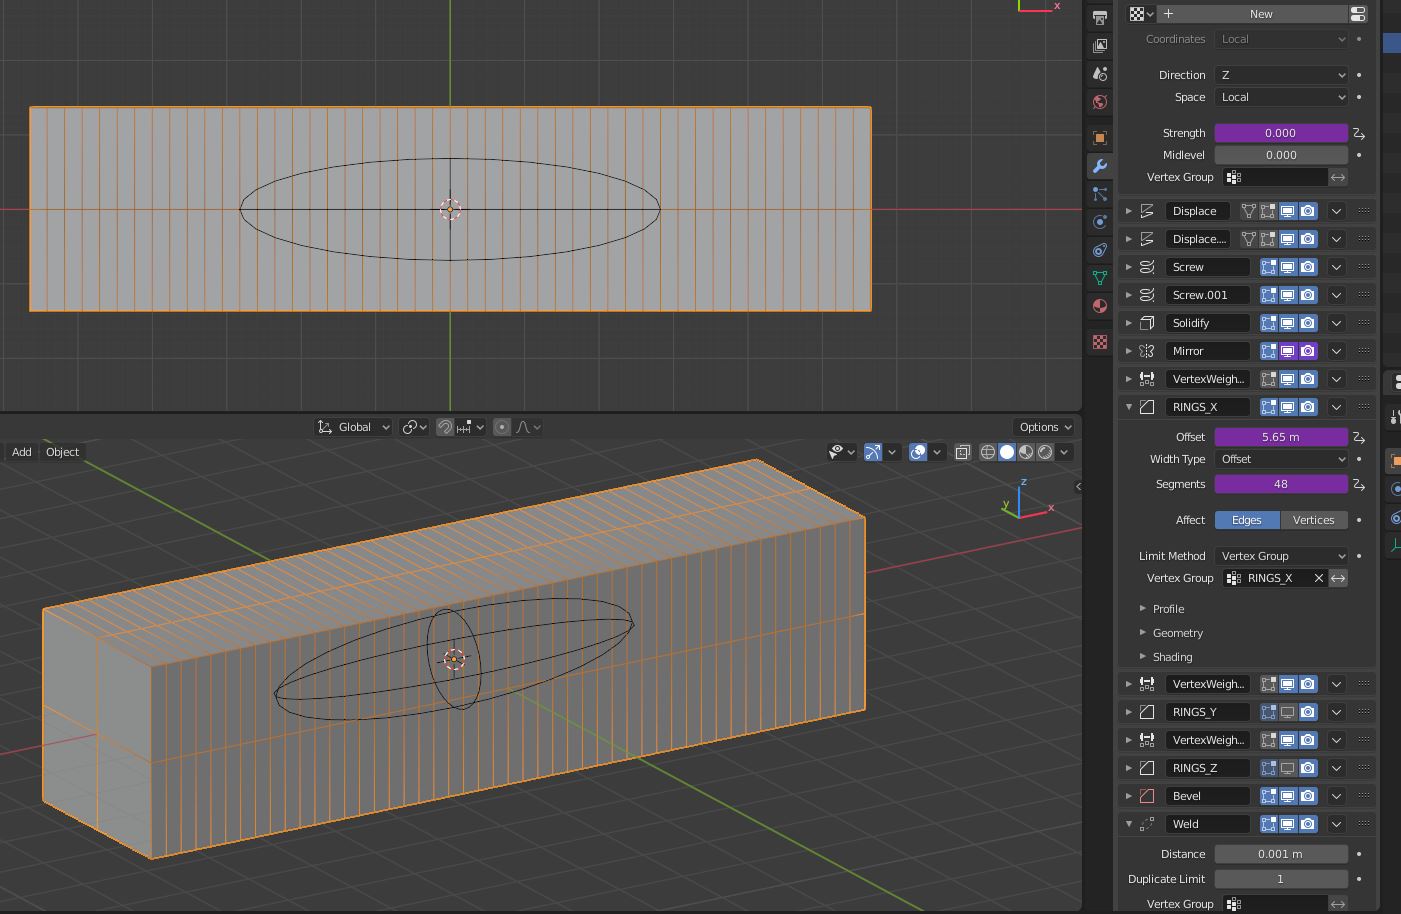Expand the Displace modifier panel
The height and width of the screenshot is (914, 1401).
pyautogui.click(x=1129, y=211)
